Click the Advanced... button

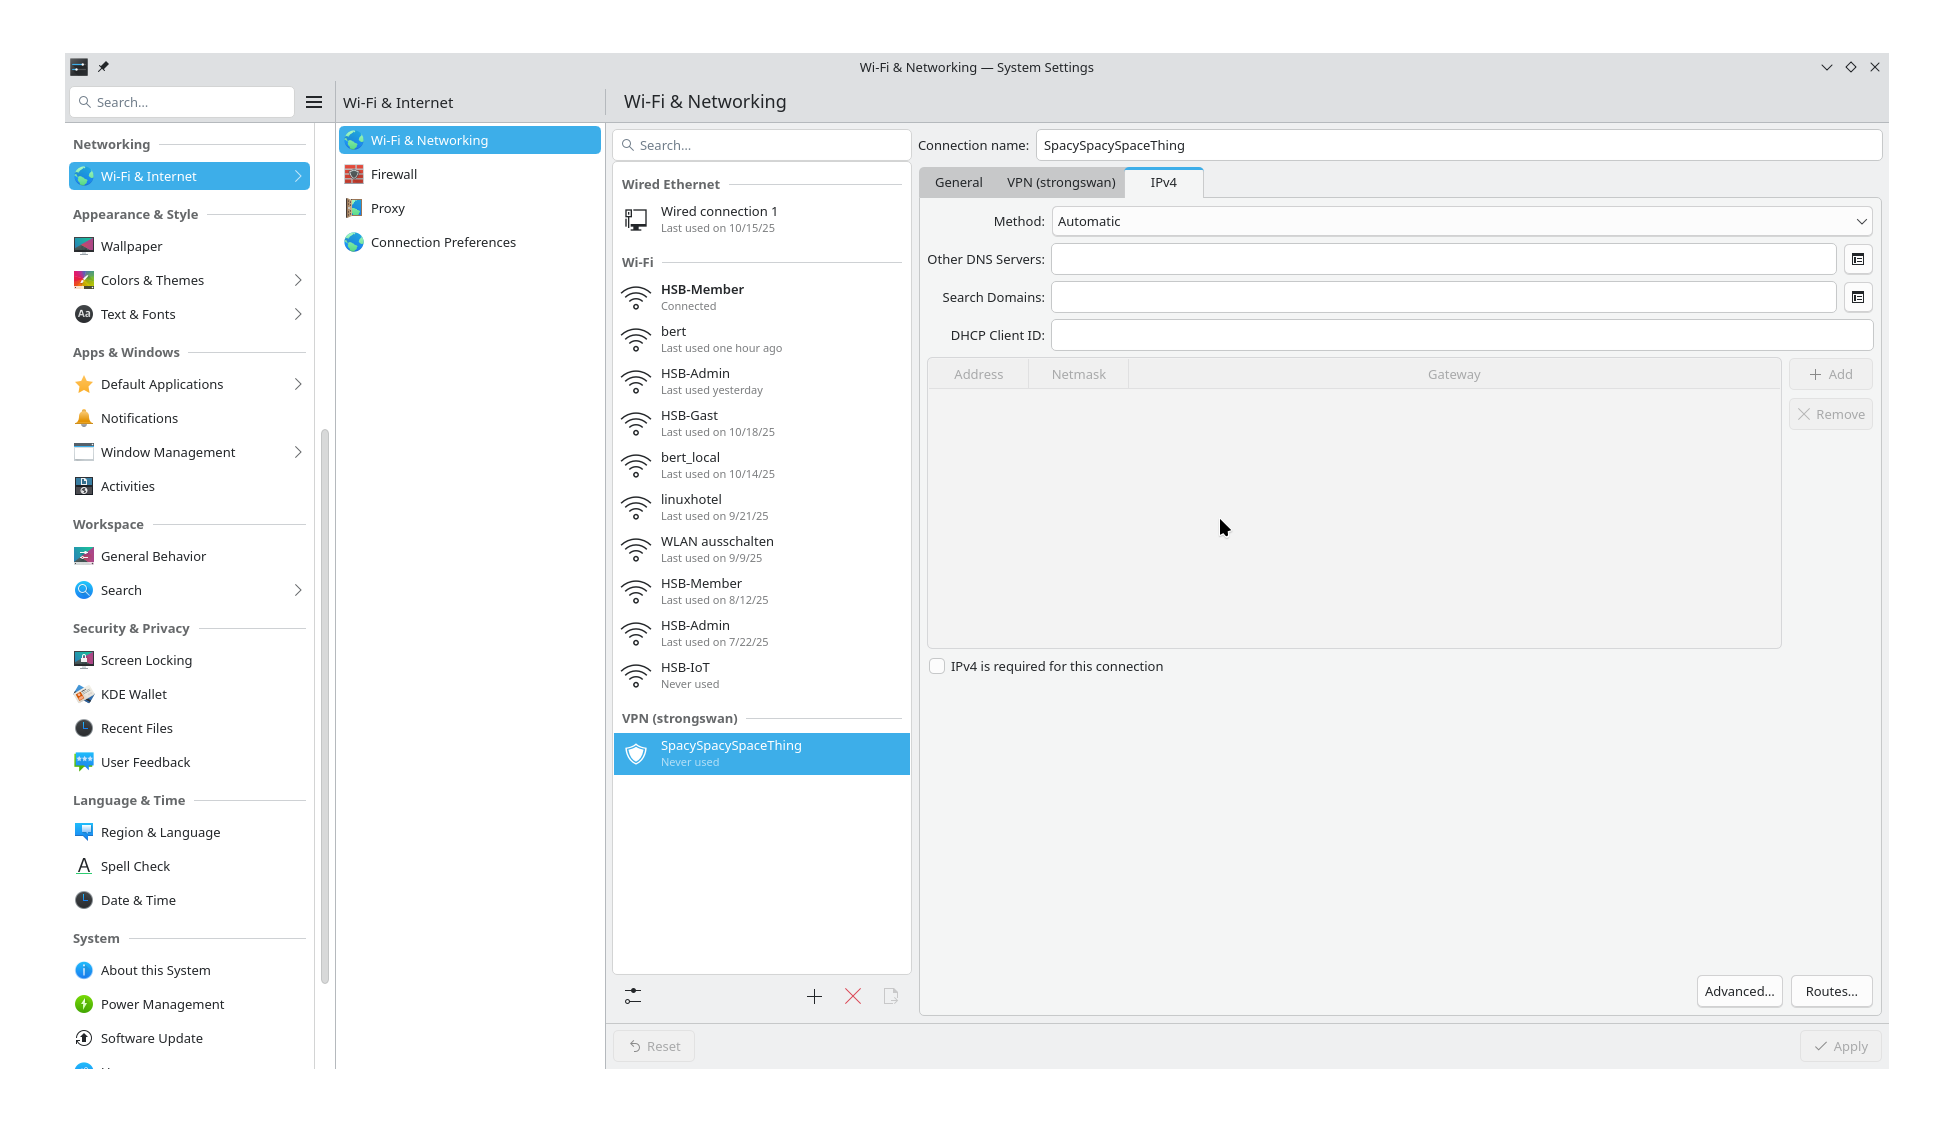[1739, 991]
